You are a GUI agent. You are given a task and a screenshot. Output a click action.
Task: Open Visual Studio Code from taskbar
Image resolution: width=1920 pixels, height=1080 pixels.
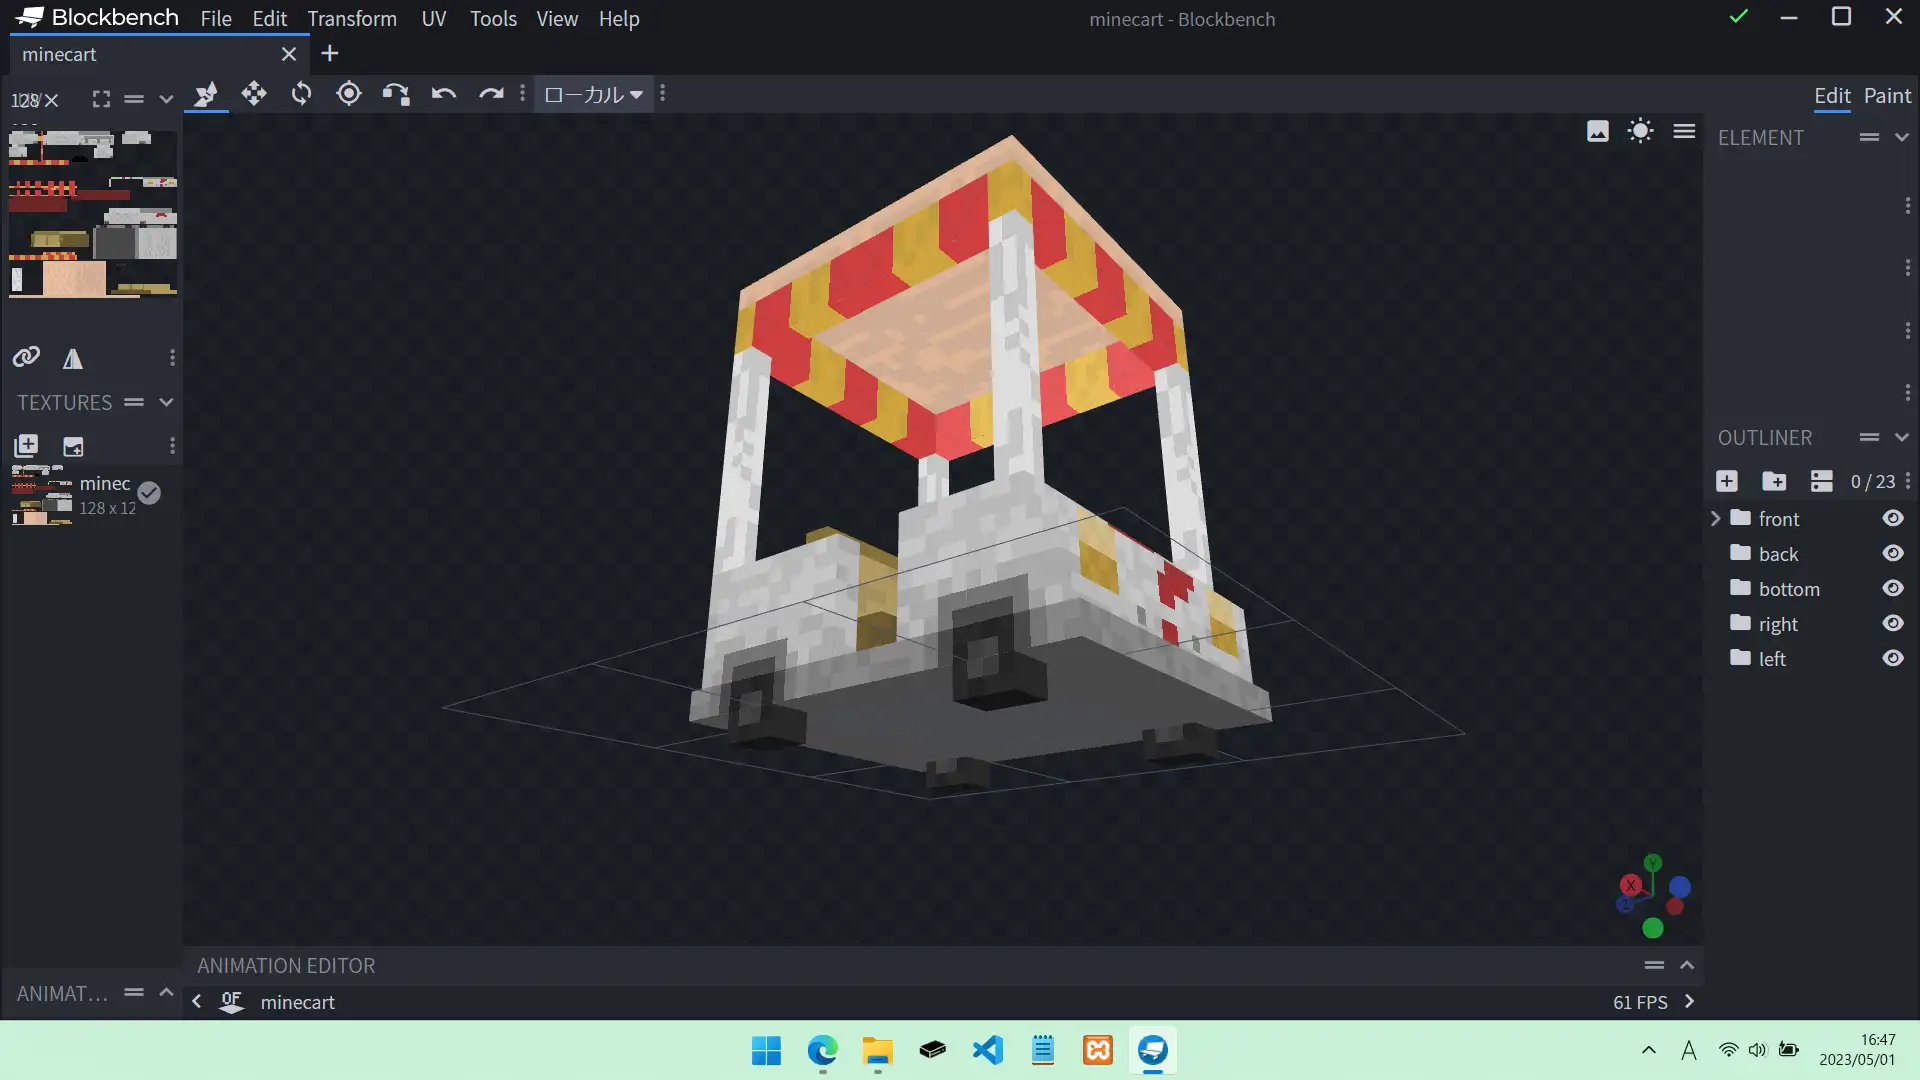(987, 1050)
